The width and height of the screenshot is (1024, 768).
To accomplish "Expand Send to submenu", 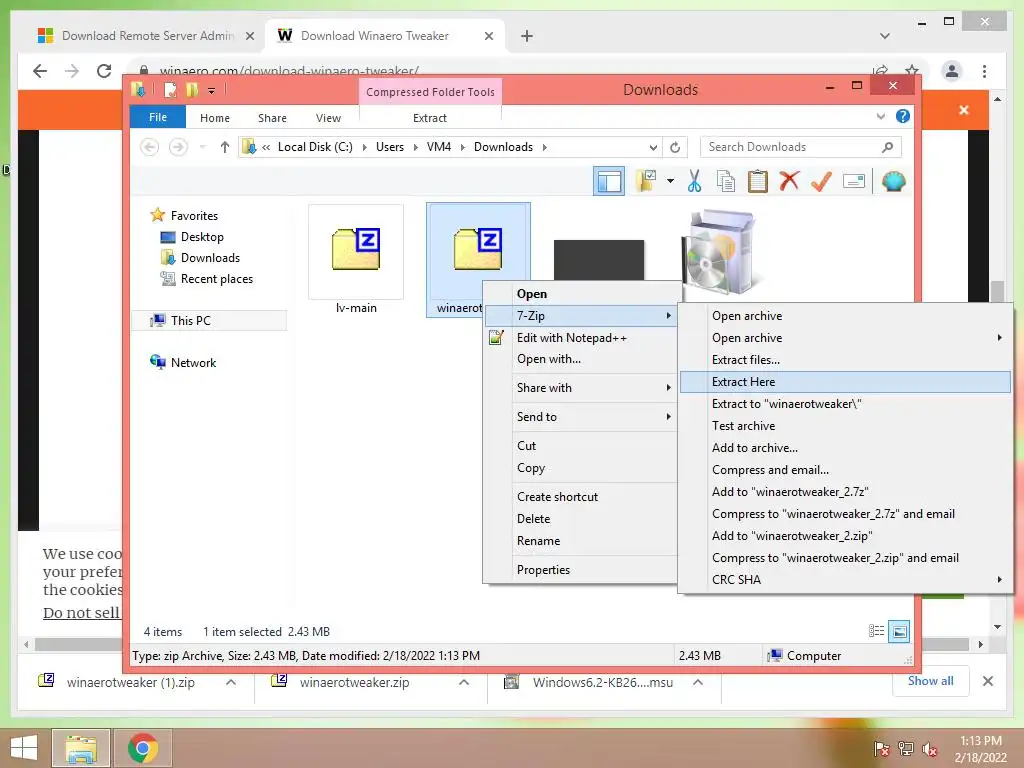I will point(581,417).
